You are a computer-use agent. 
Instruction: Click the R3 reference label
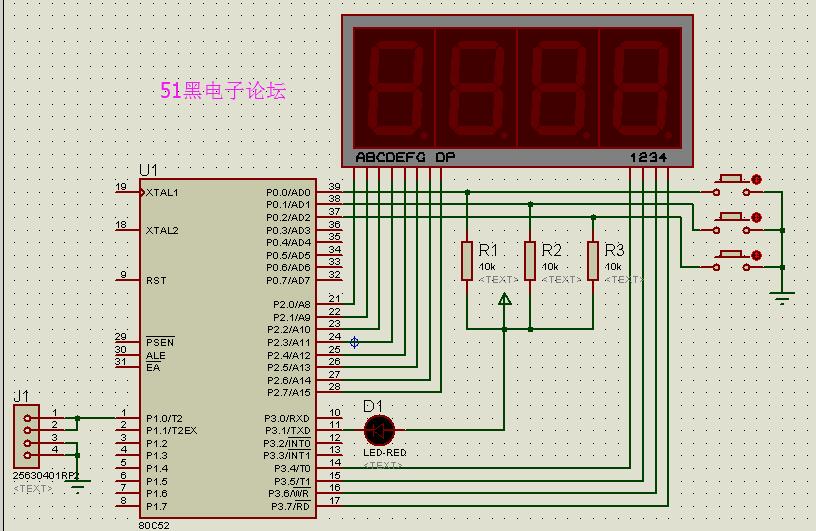click(614, 250)
